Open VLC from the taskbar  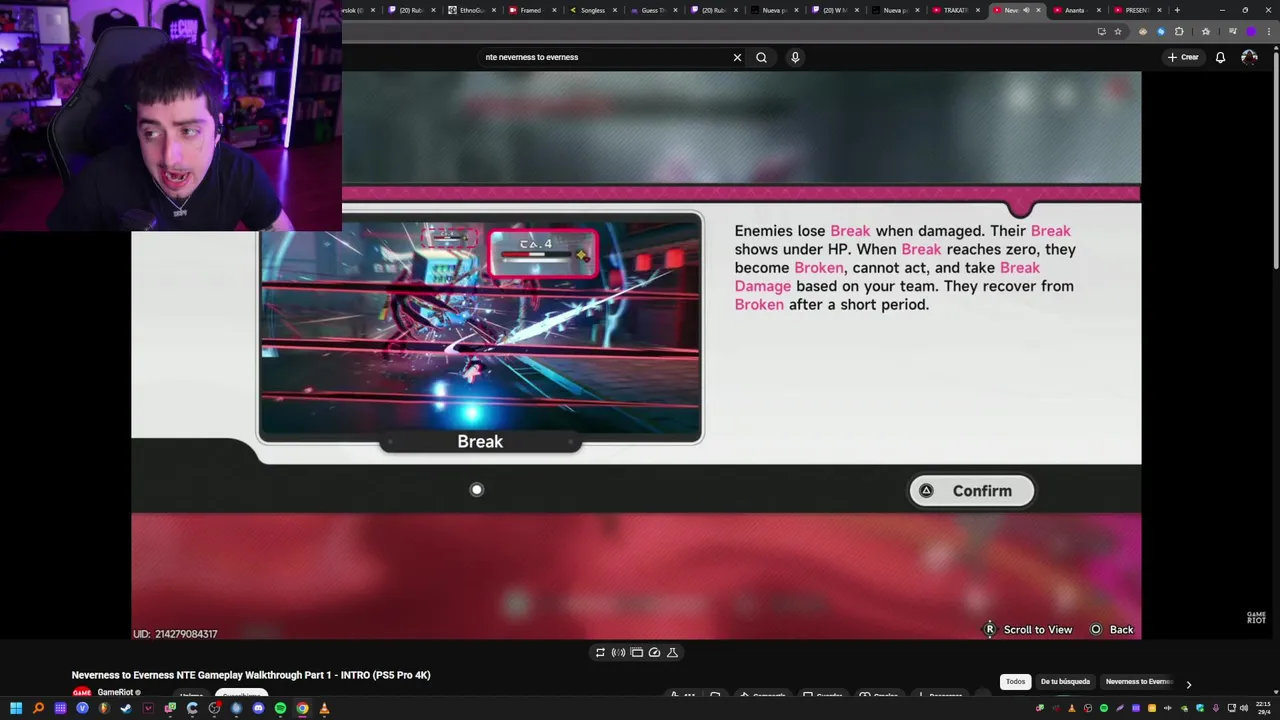324,708
